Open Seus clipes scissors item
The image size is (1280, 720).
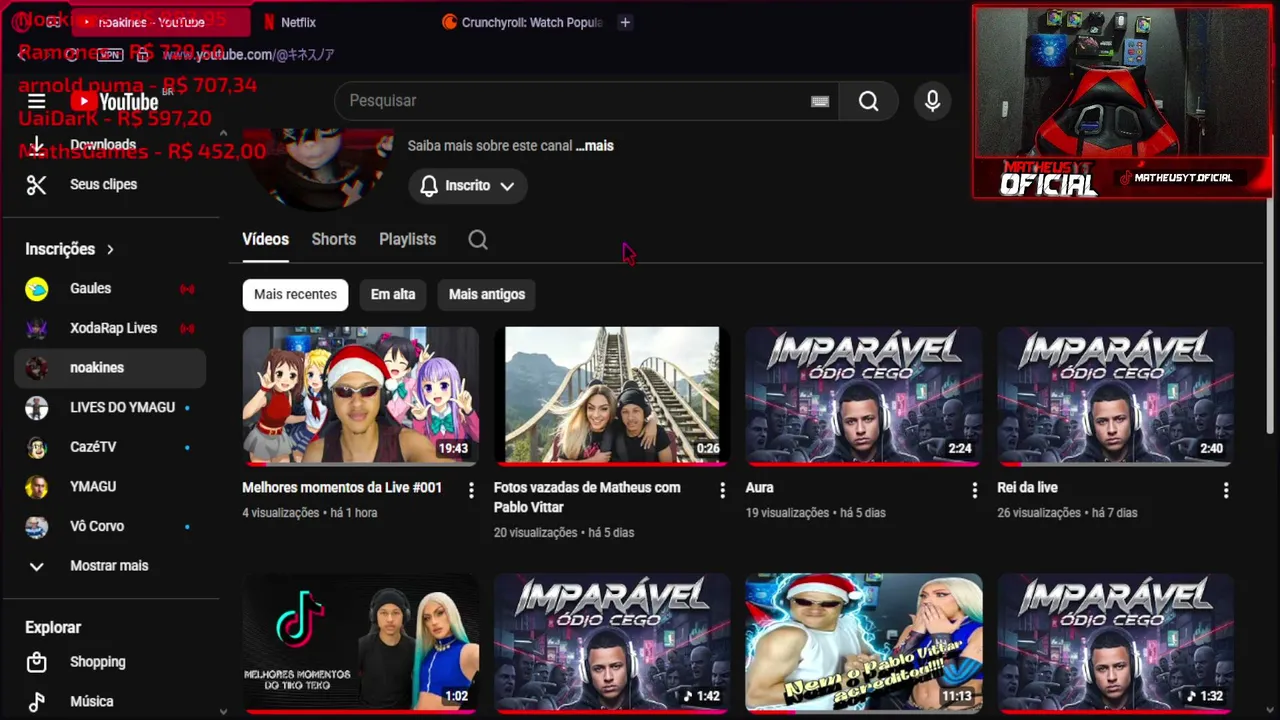[110, 184]
